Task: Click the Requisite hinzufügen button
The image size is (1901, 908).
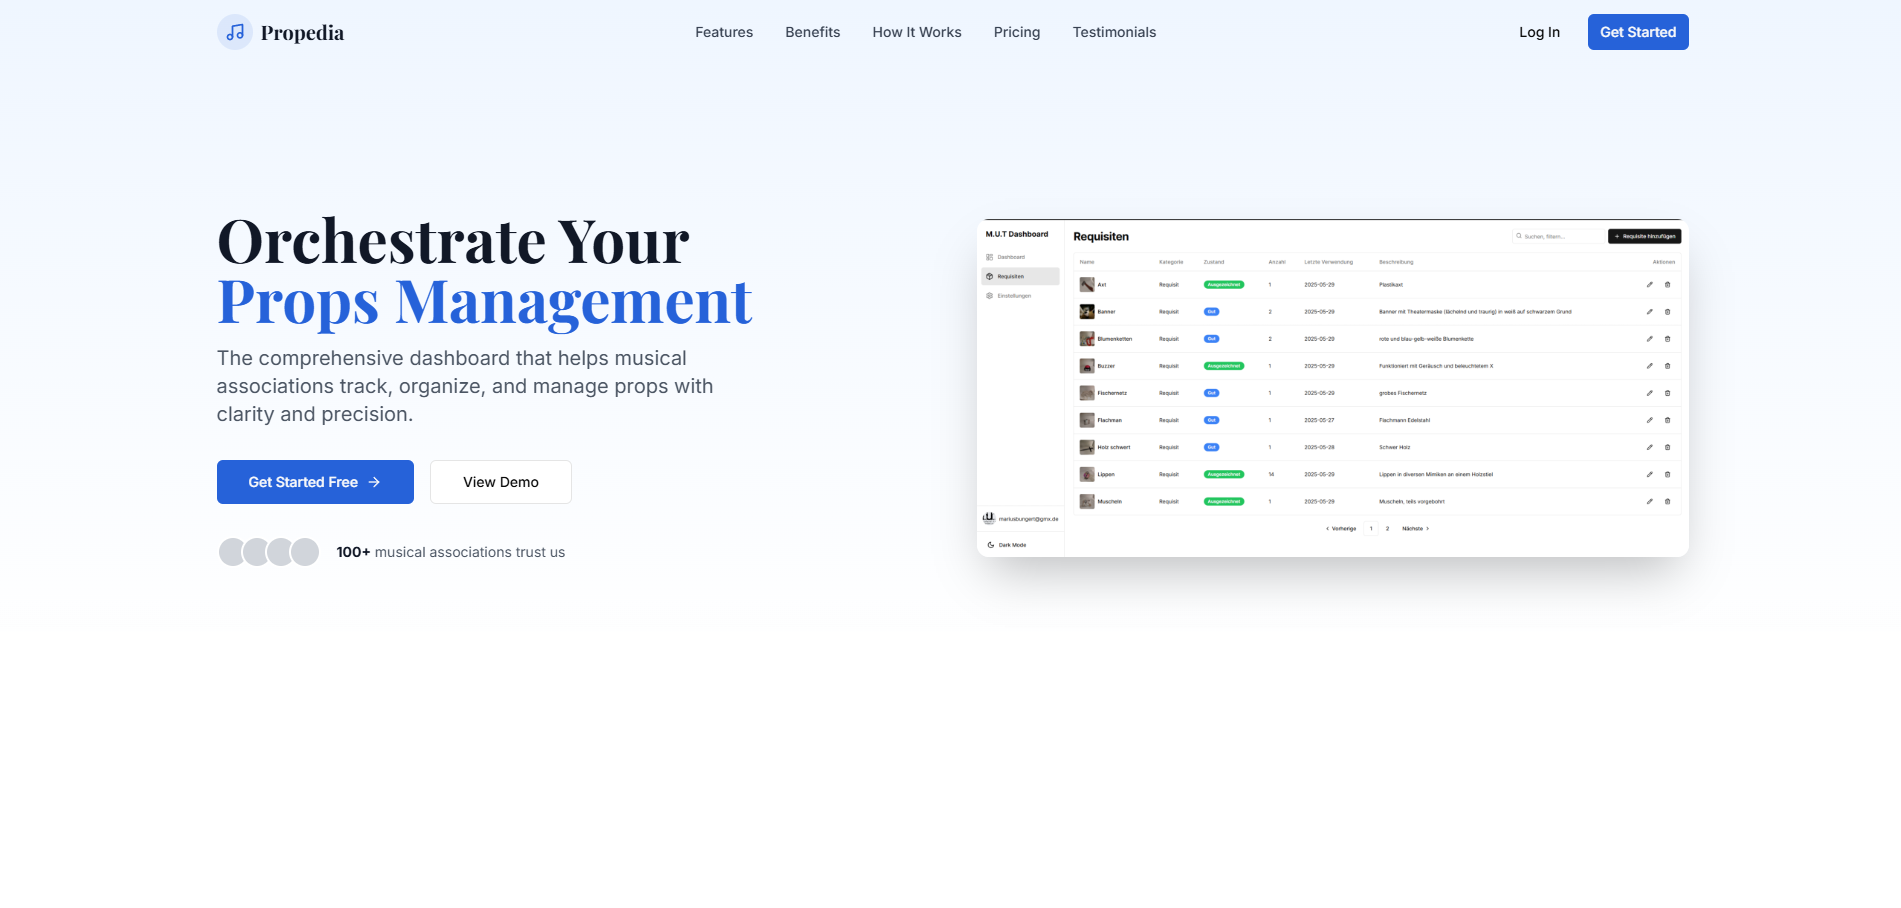Action: 1644,237
